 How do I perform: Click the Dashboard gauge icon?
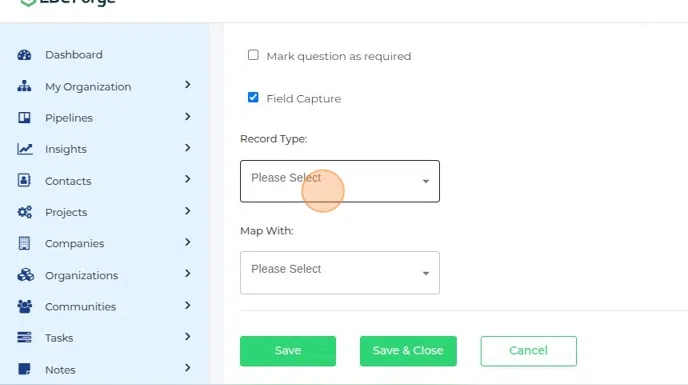[24, 55]
